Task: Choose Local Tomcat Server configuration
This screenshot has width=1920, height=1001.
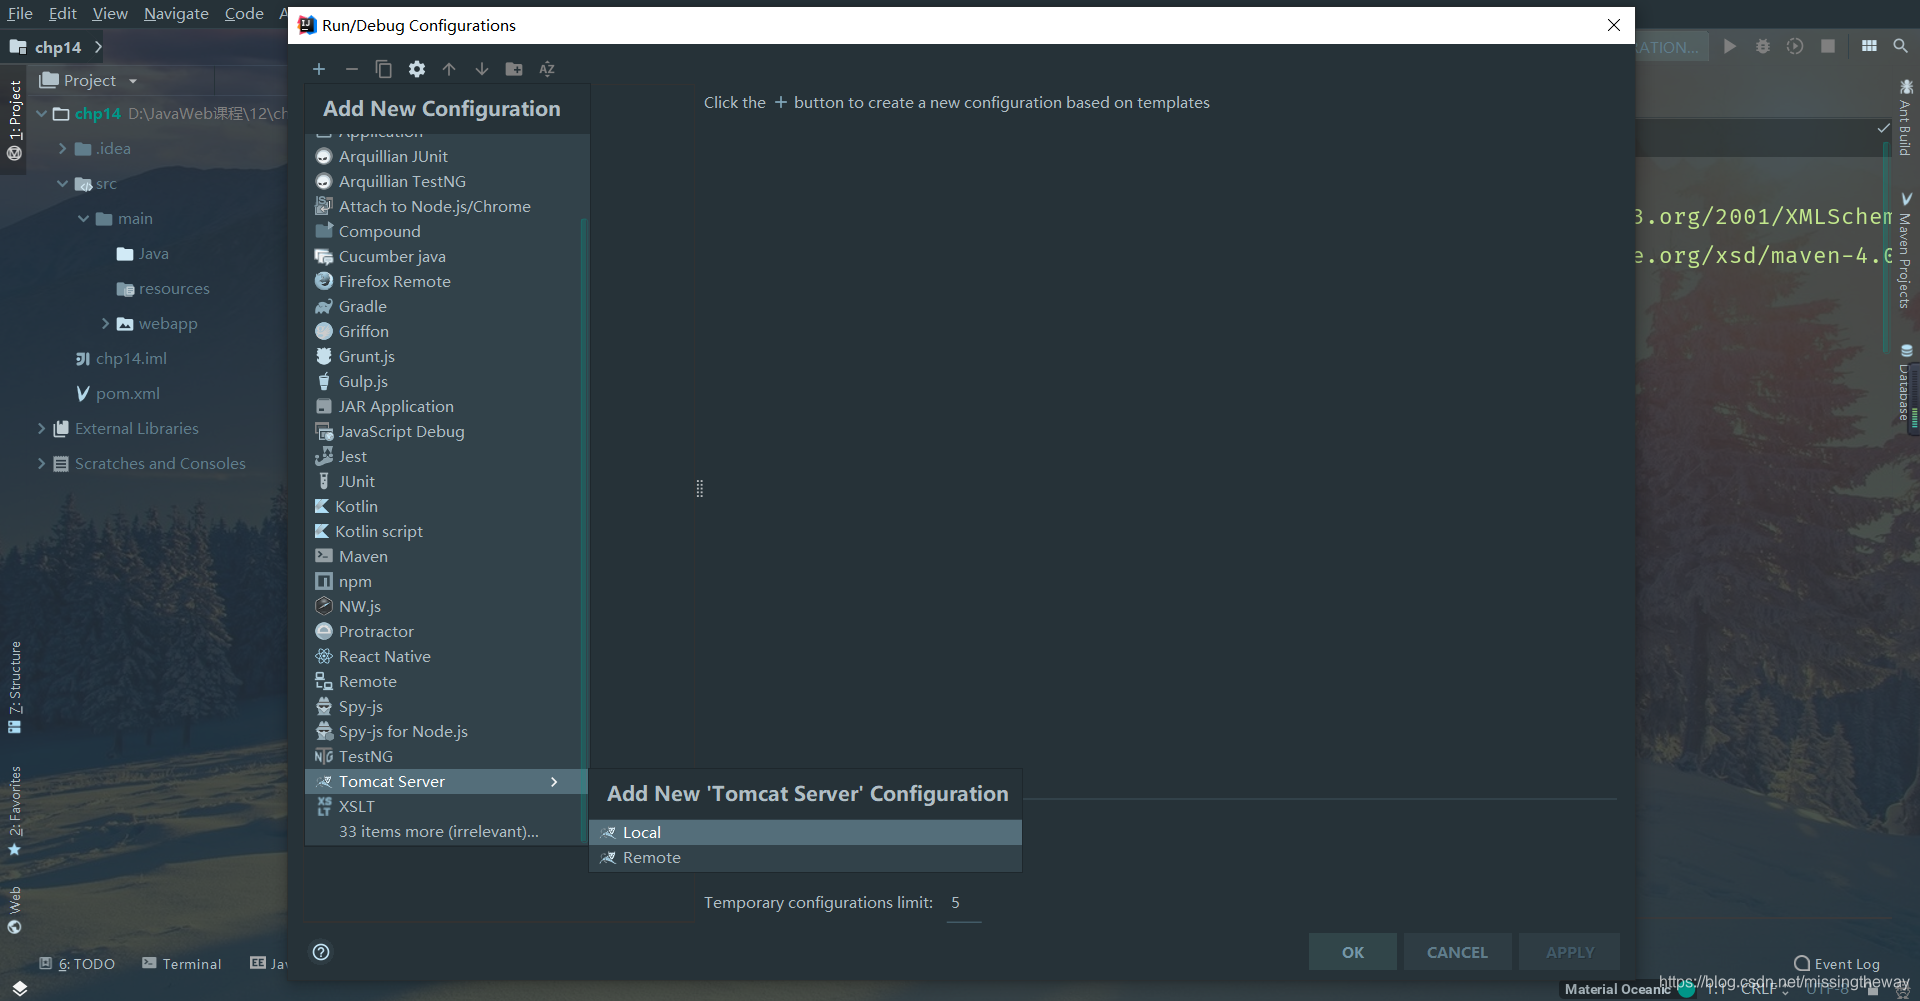Action: click(805, 832)
